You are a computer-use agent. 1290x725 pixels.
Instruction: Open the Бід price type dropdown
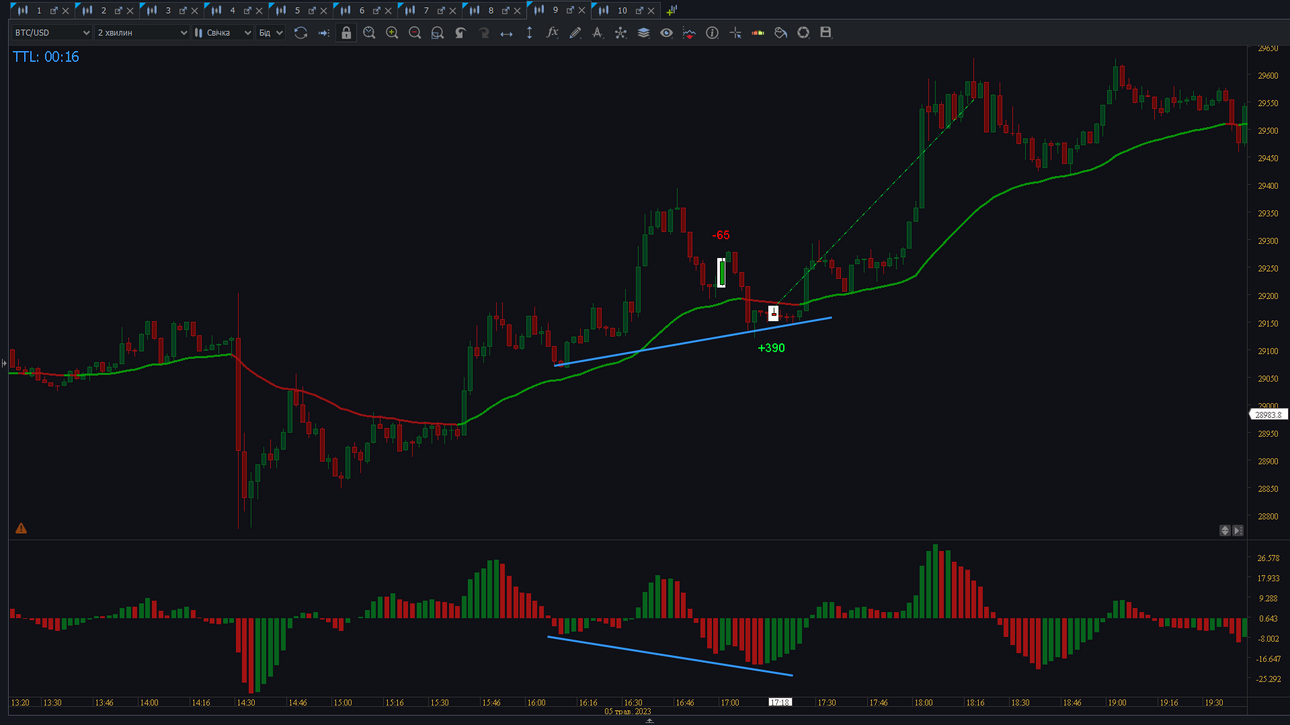click(x=270, y=33)
